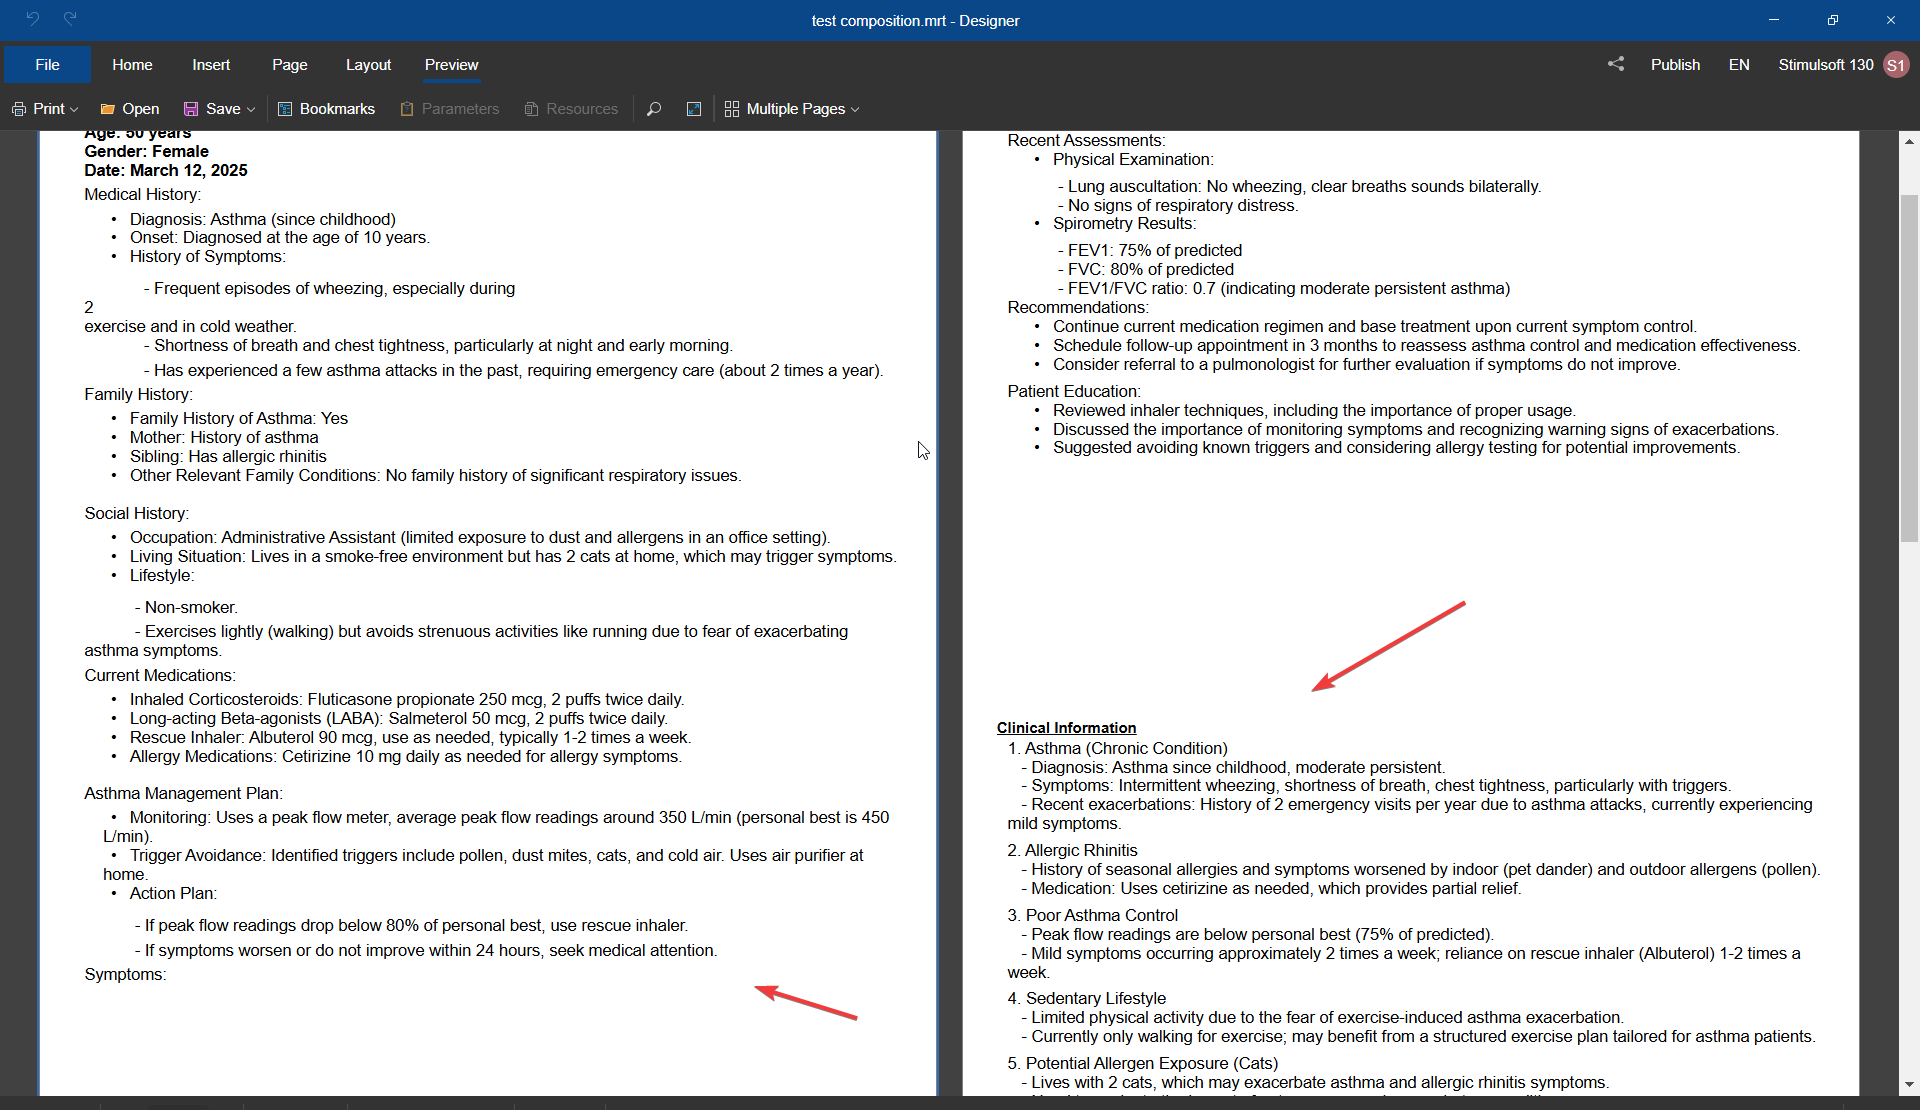Click the 'Gender: Female' line
This screenshot has width=1920, height=1110.
coord(146,151)
